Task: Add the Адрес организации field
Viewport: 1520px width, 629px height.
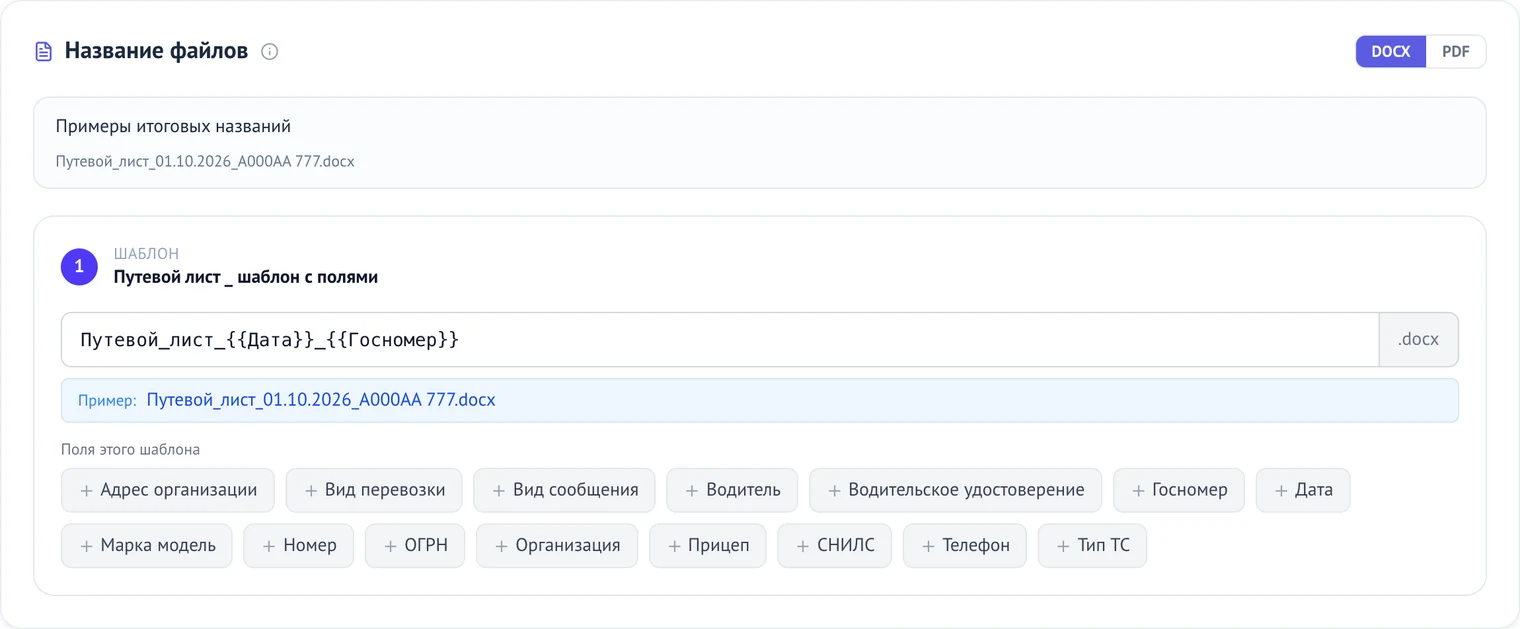Action: (x=168, y=490)
